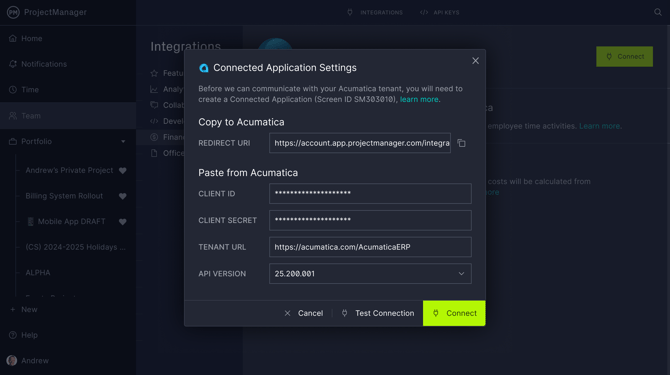Unfavorite Andrew's Private Project heart
This screenshot has width=670, height=375.
[123, 170]
